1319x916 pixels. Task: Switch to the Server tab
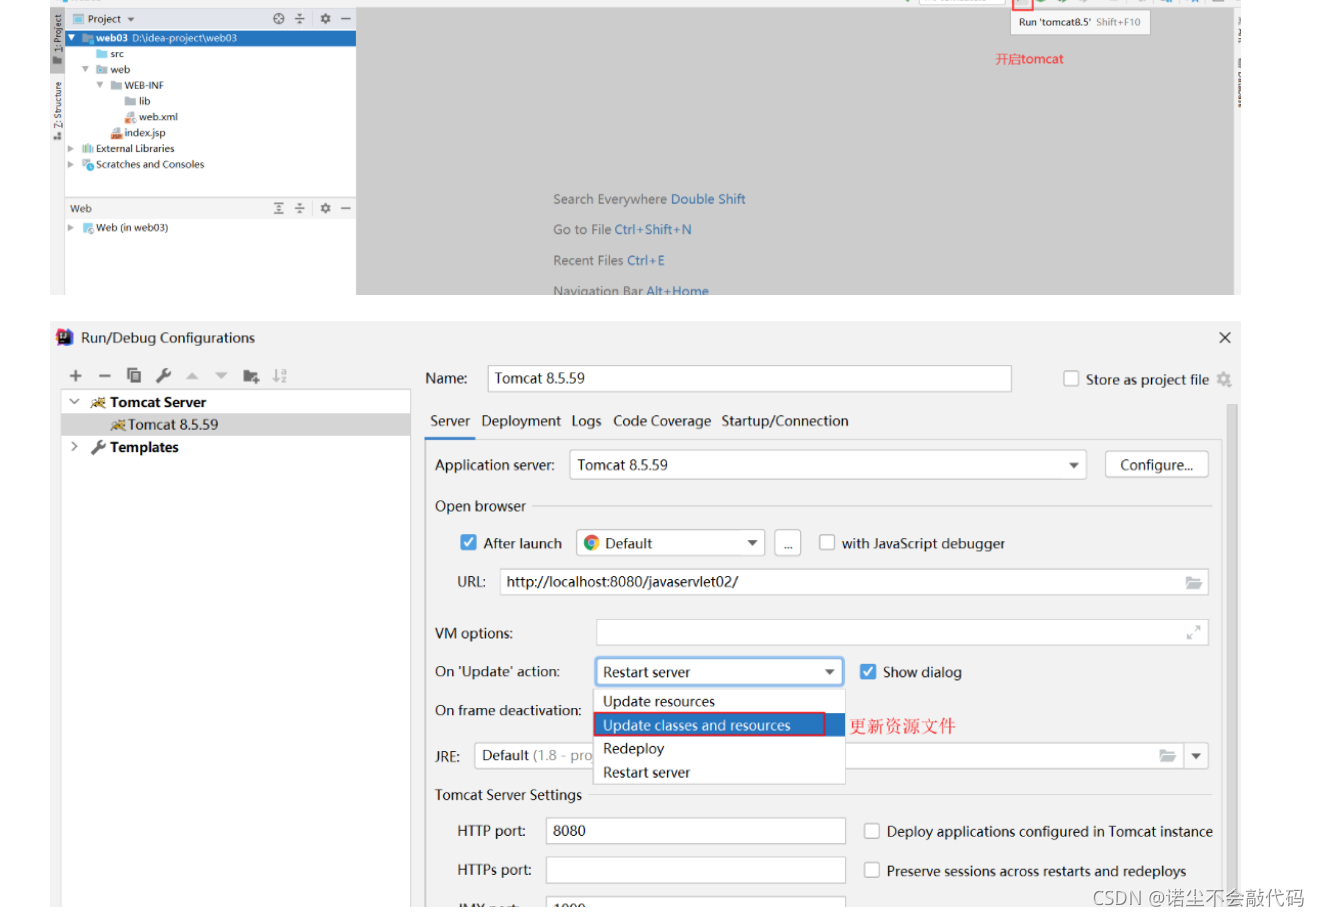point(450,421)
